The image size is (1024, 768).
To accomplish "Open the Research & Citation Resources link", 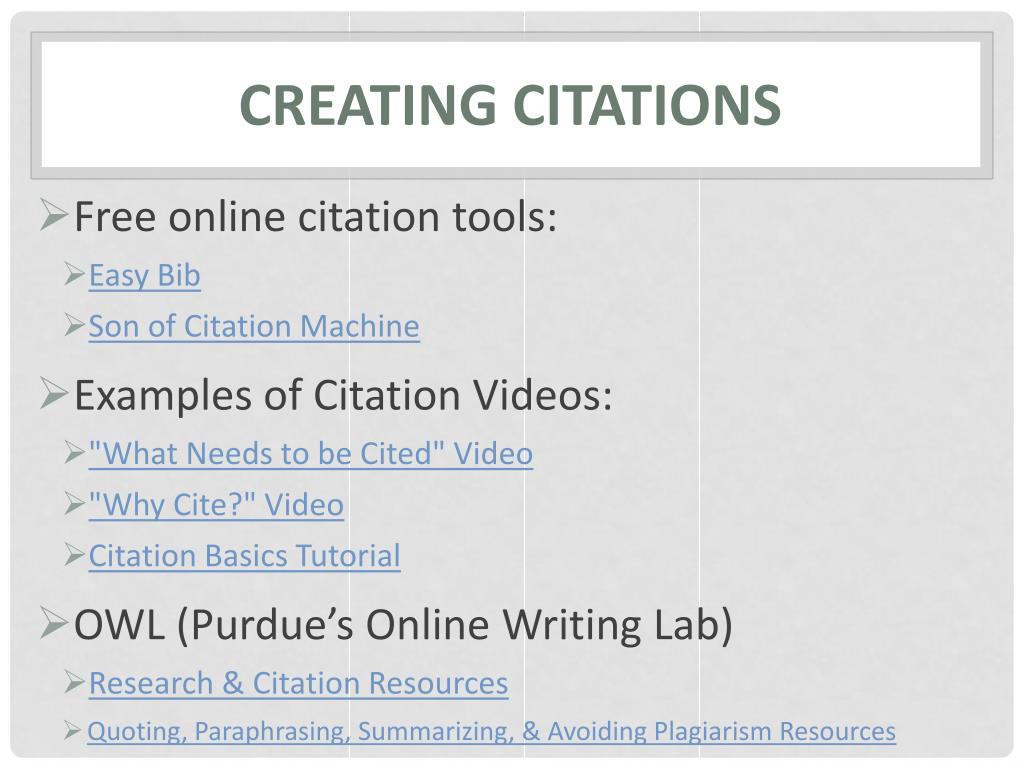I will pos(298,683).
